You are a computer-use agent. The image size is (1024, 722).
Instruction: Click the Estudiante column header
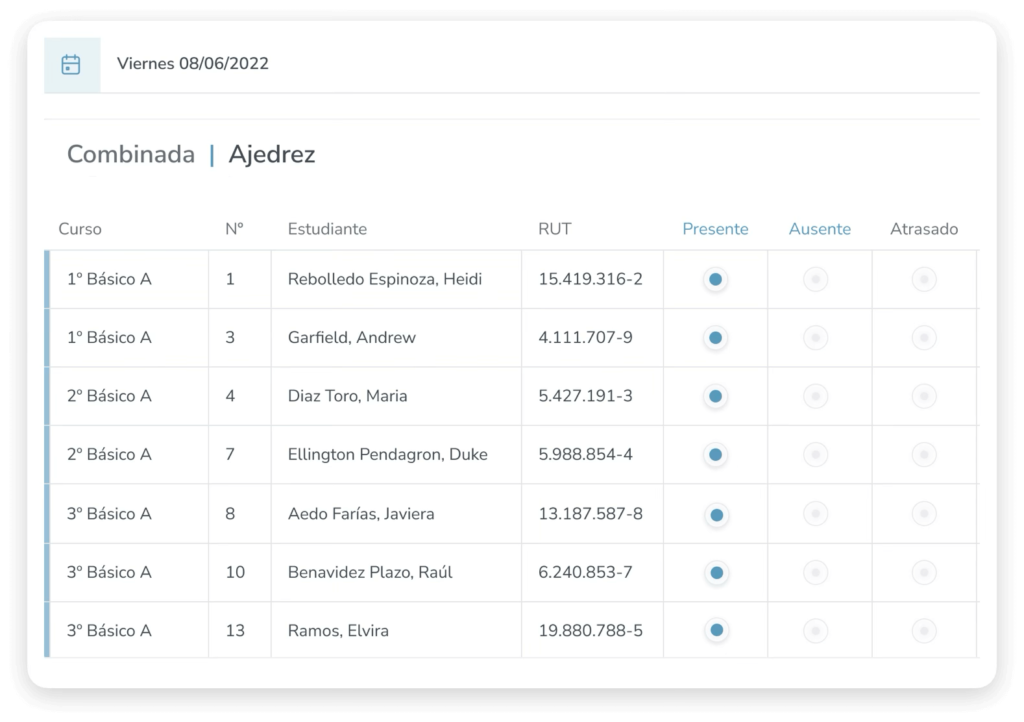(x=327, y=229)
